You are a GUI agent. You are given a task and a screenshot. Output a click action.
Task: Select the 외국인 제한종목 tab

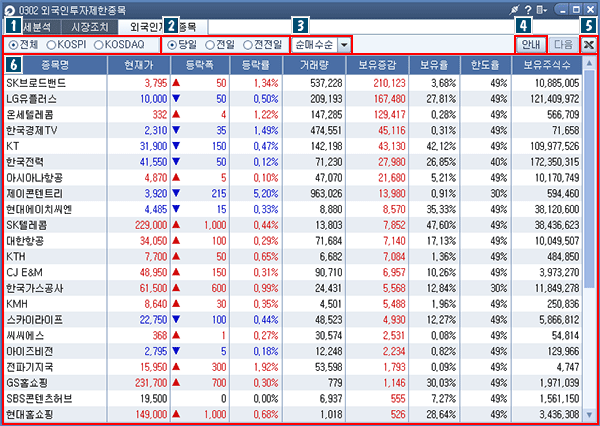coord(163,27)
